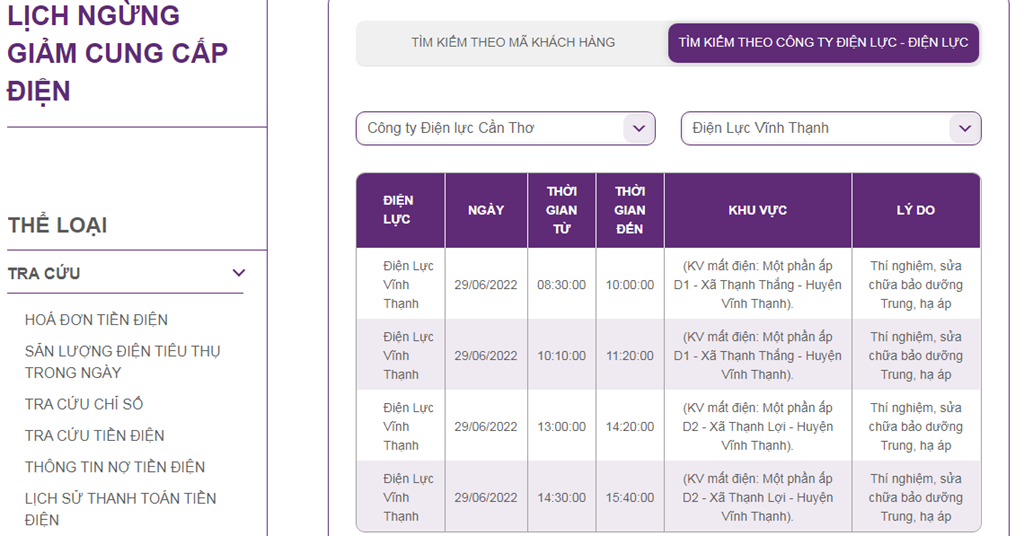Collapse the Tra cứu section chevron
Screen dimensions: 1024x536
tap(239, 273)
